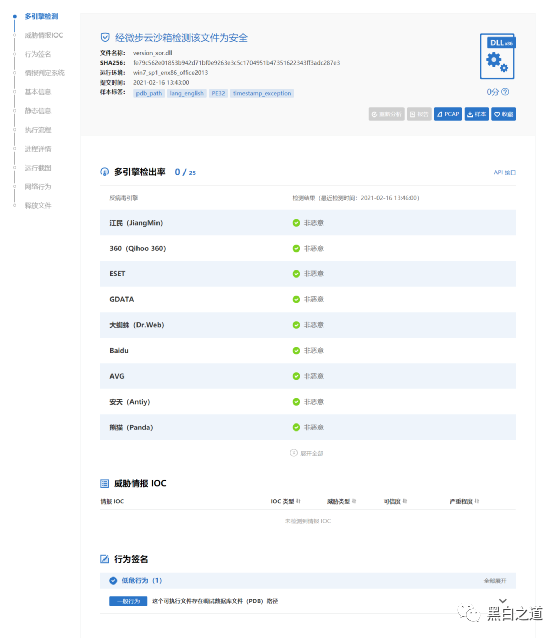Jump to 静态信息 in the sidebar
This screenshot has height=638, width=560.
(38, 111)
